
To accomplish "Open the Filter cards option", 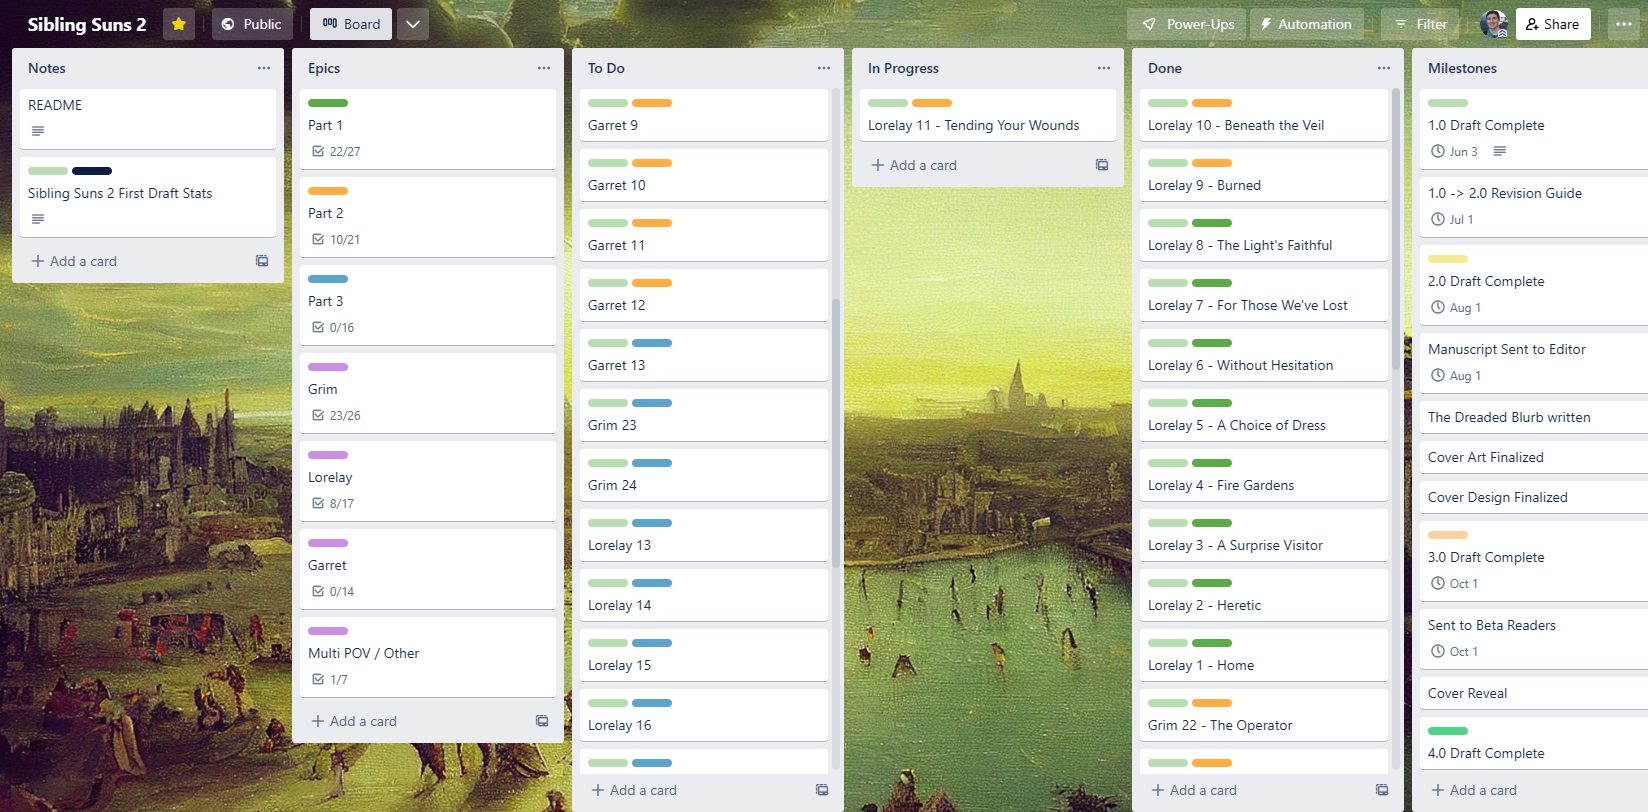I will point(1420,24).
